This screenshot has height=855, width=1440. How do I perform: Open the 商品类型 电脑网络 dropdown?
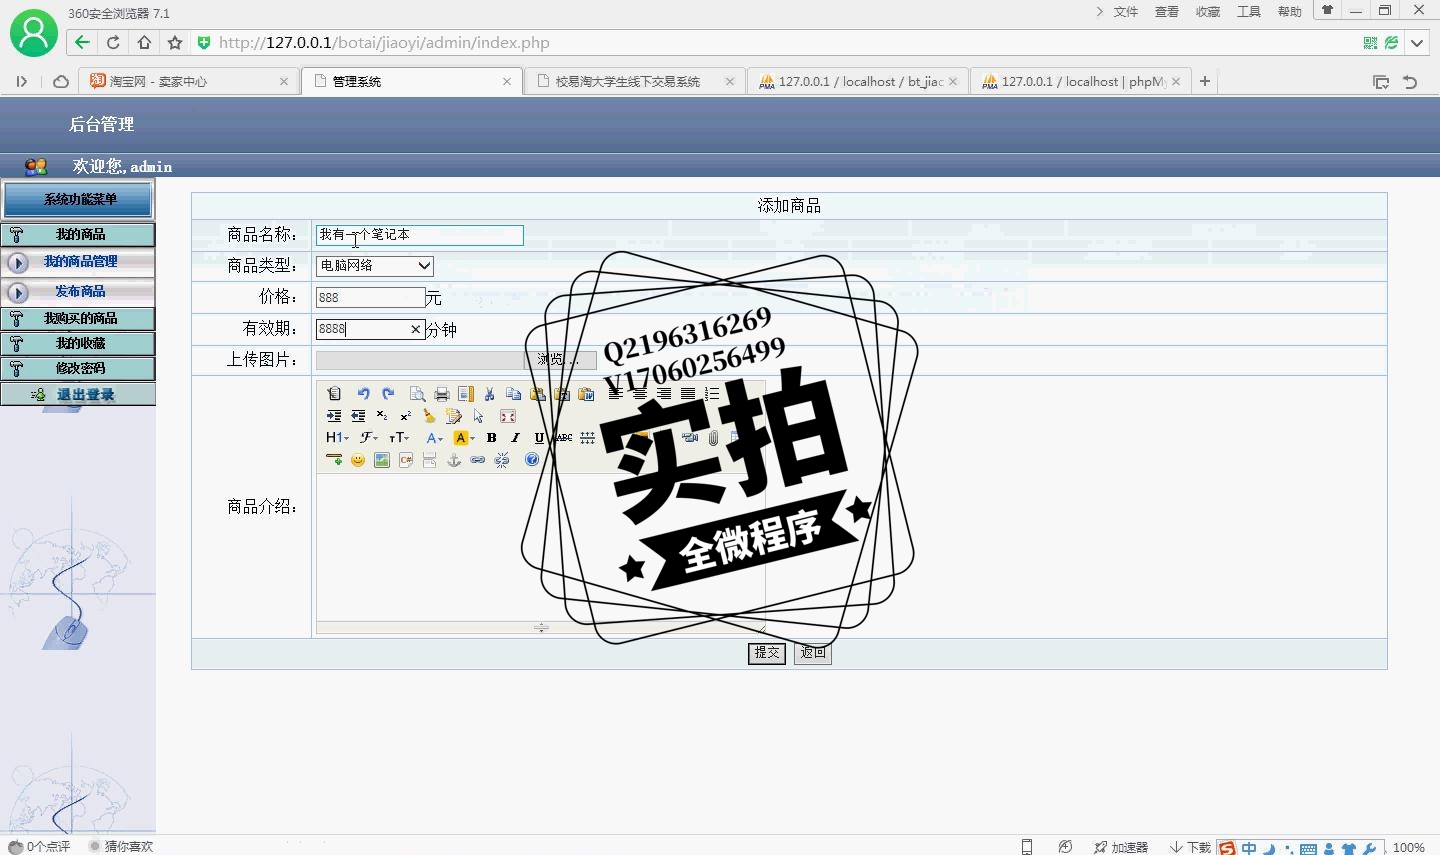pyautogui.click(x=375, y=265)
